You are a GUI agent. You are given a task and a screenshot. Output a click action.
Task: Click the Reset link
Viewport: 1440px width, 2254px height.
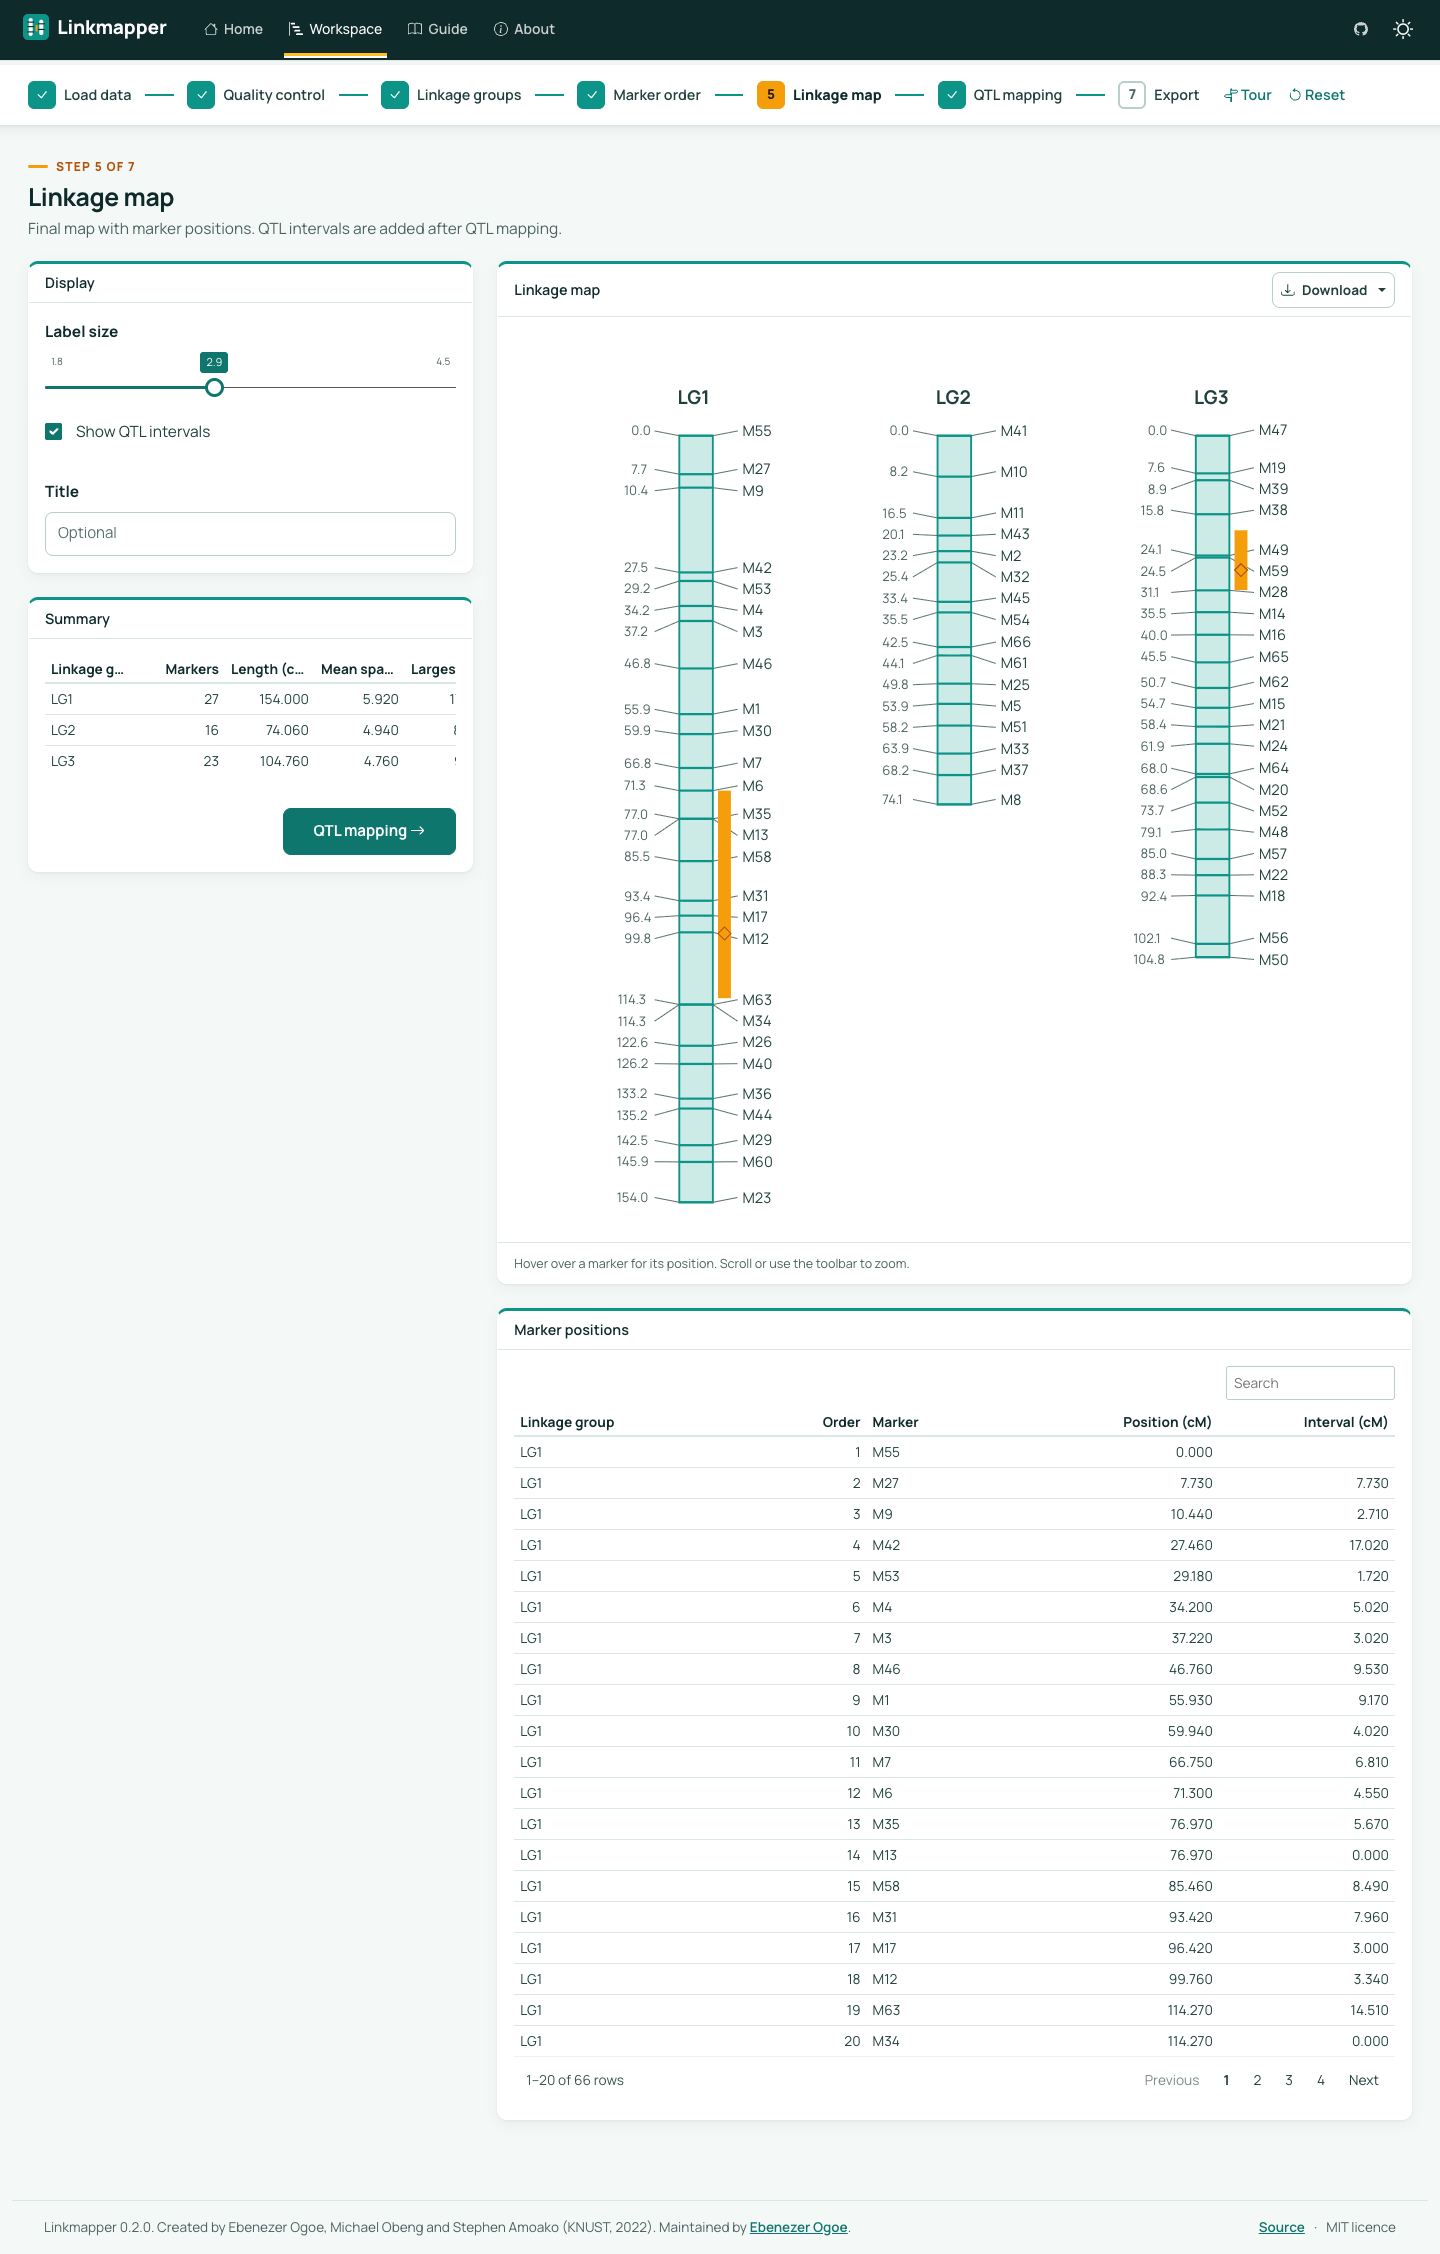pyautogui.click(x=1317, y=95)
